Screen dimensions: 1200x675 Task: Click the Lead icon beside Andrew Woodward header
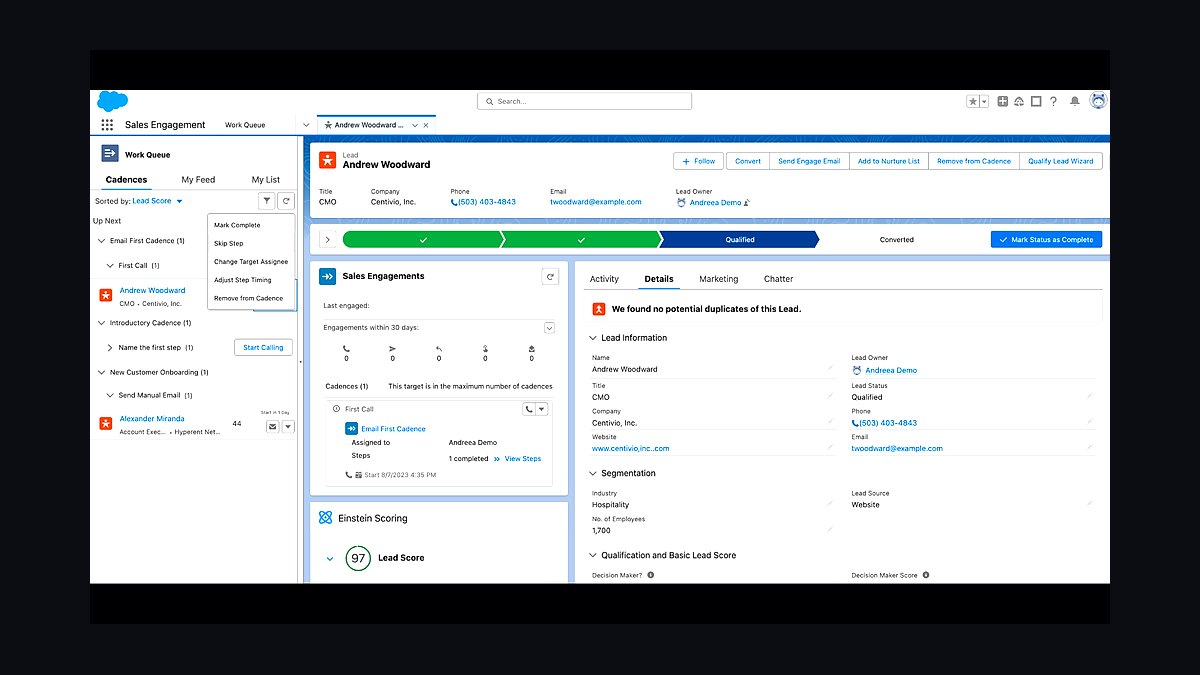(x=326, y=160)
